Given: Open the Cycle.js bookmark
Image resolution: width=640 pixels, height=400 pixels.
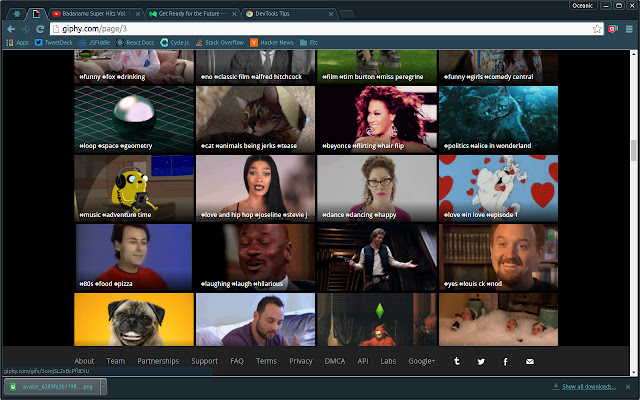Looking at the screenshot, I should pos(175,42).
